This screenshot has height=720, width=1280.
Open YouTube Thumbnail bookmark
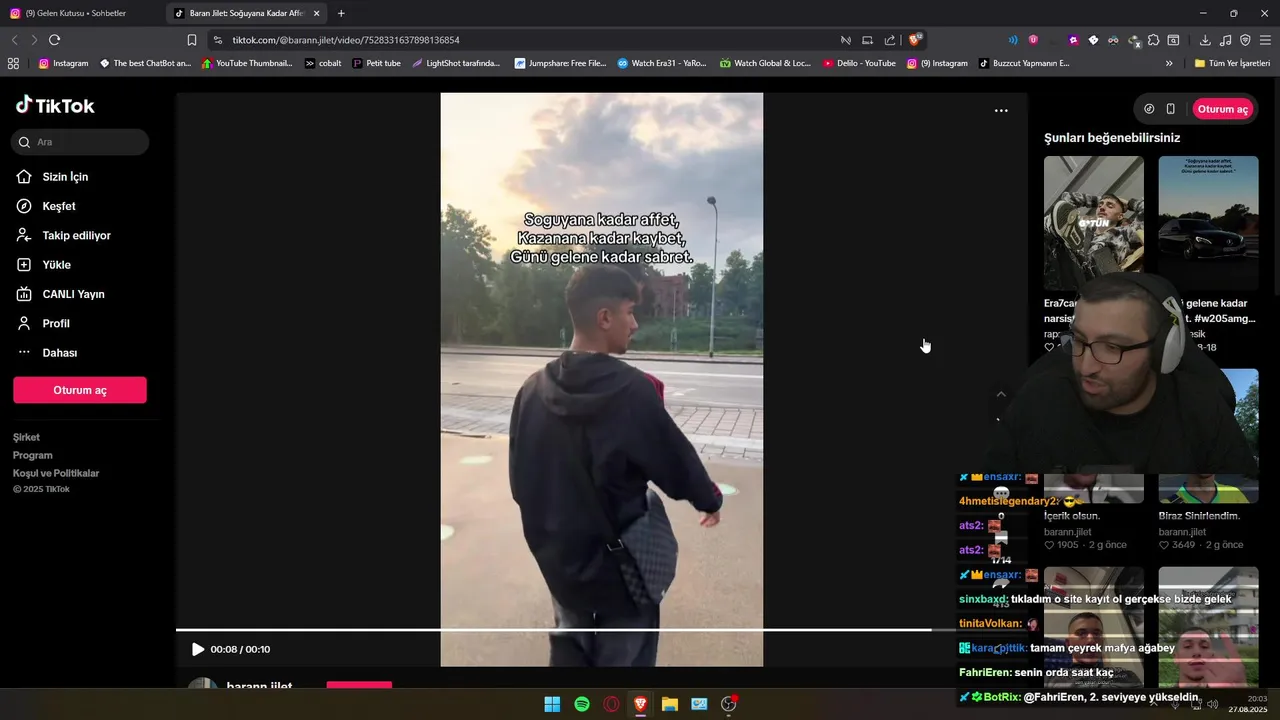pos(247,63)
